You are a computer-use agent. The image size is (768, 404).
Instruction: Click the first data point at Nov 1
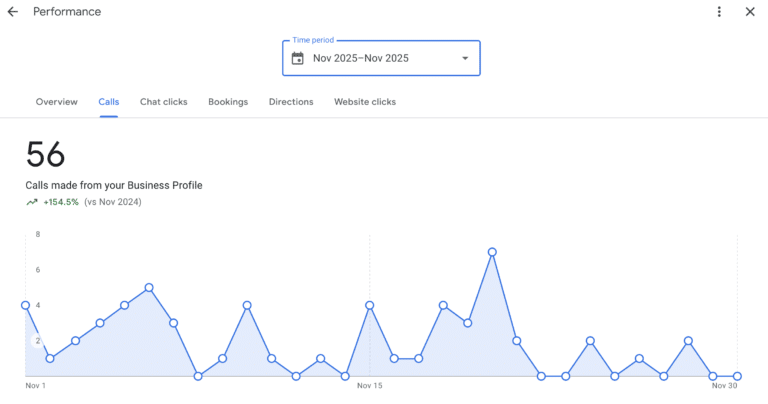[26, 305]
